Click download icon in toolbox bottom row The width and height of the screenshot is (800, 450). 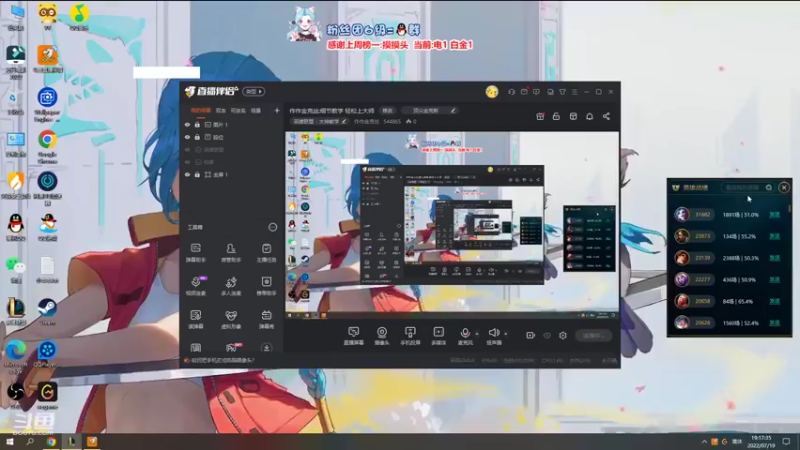point(266,348)
